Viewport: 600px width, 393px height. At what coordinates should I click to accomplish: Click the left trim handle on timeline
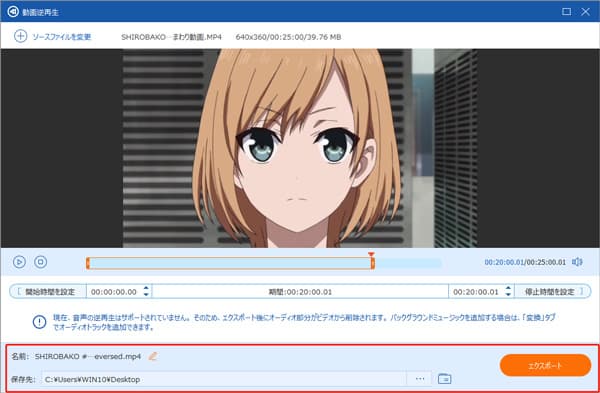tap(88, 263)
